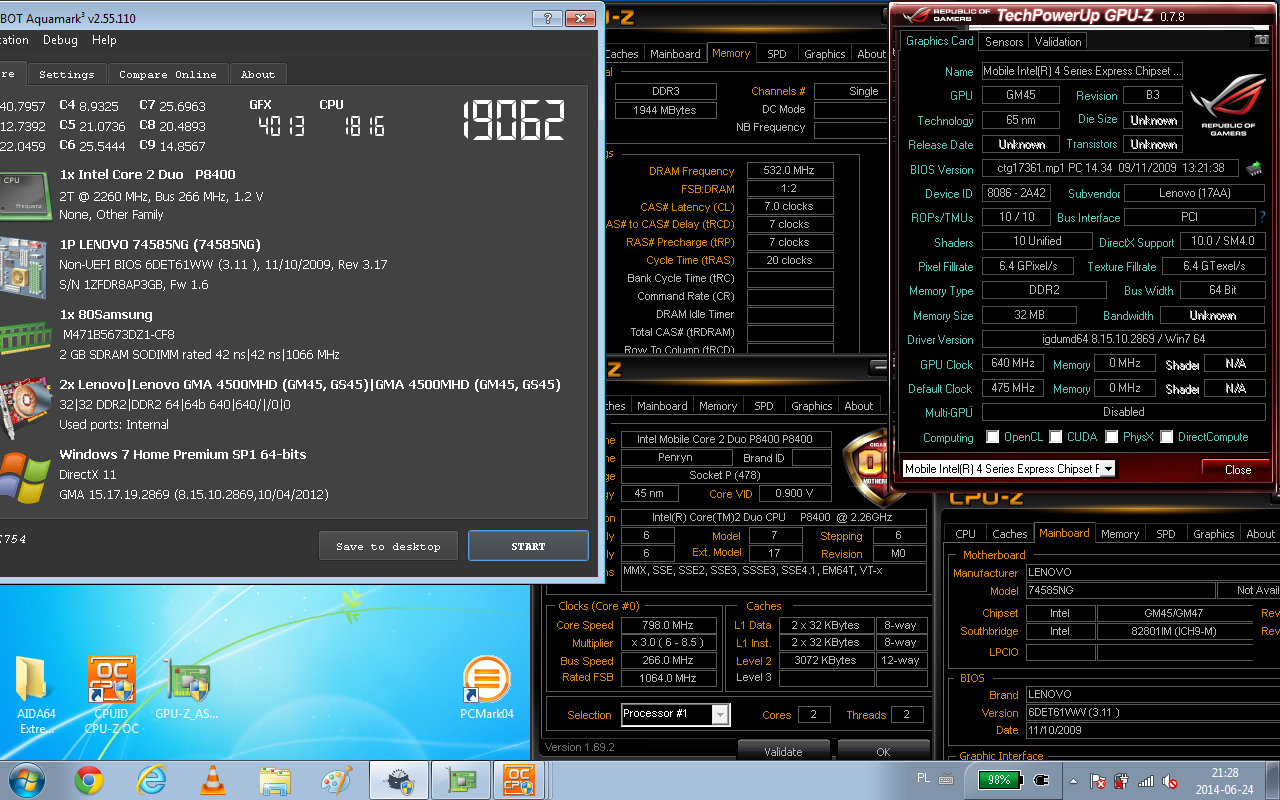Open the Windows Start menu
Screen dimensions: 1280x800
[x=25, y=779]
